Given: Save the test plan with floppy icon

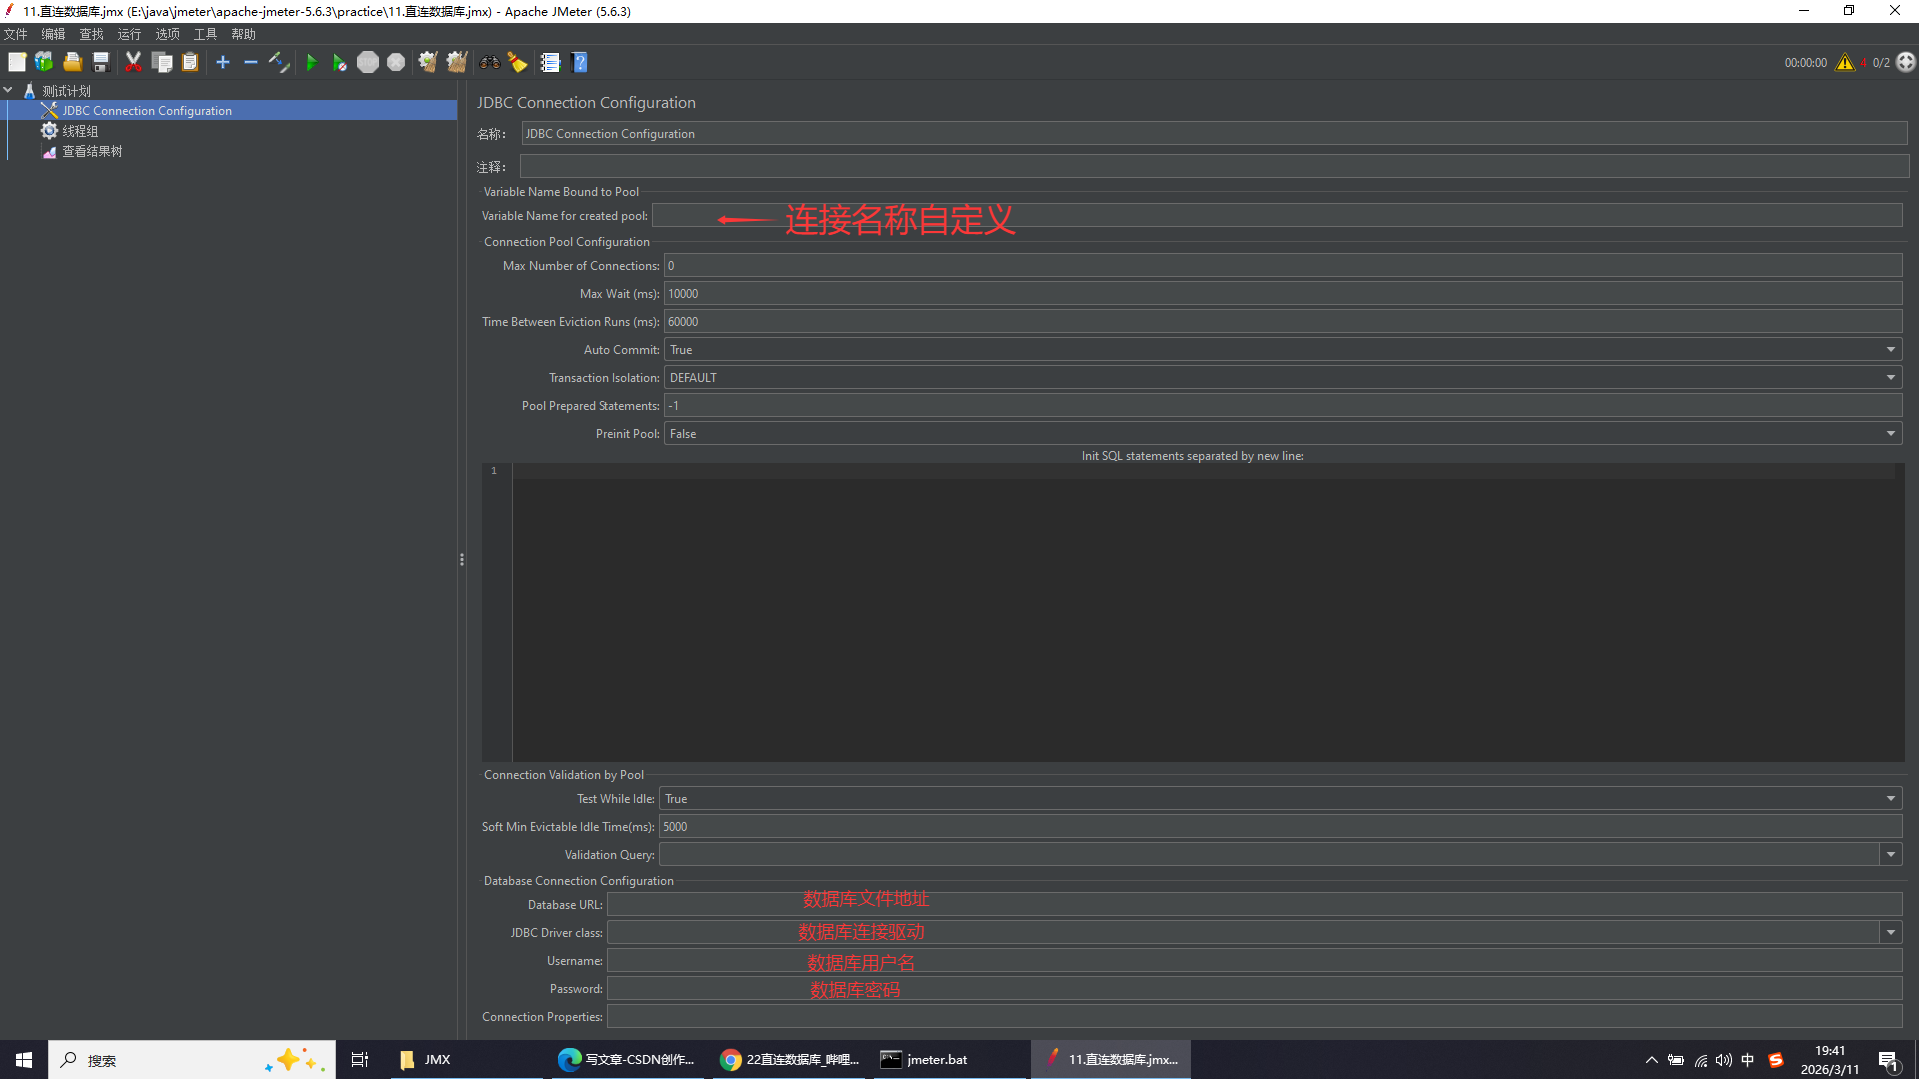Looking at the screenshot, I should [x=101, y=62].
